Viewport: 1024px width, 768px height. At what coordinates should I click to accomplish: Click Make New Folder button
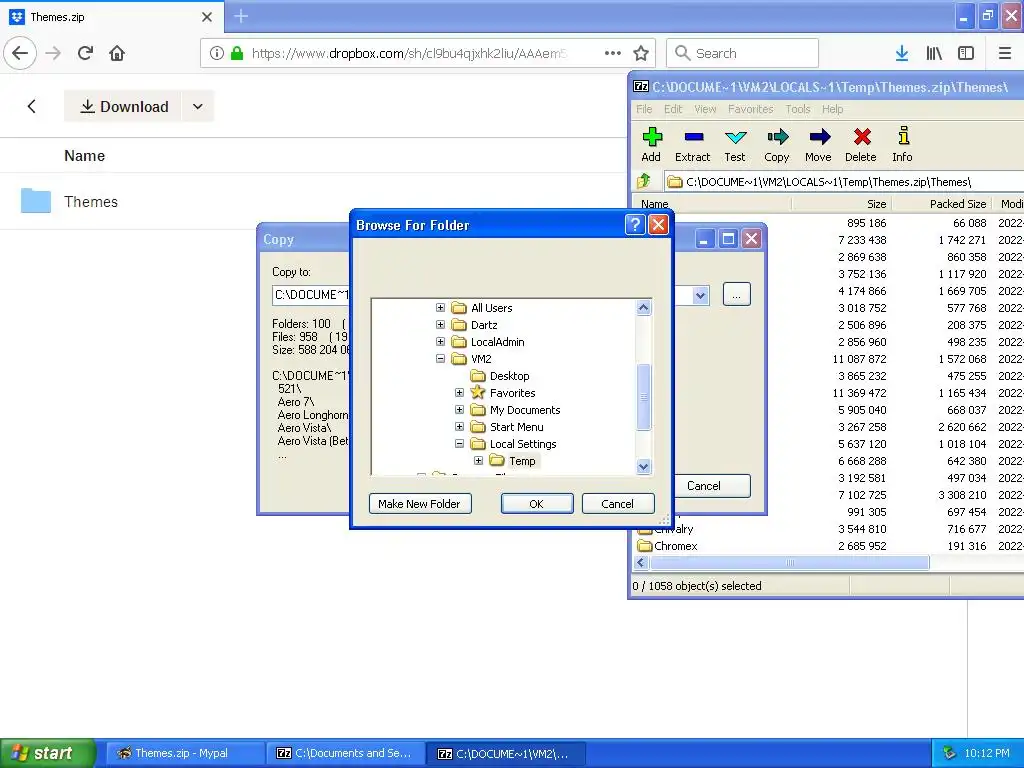[x=420, y=504]
